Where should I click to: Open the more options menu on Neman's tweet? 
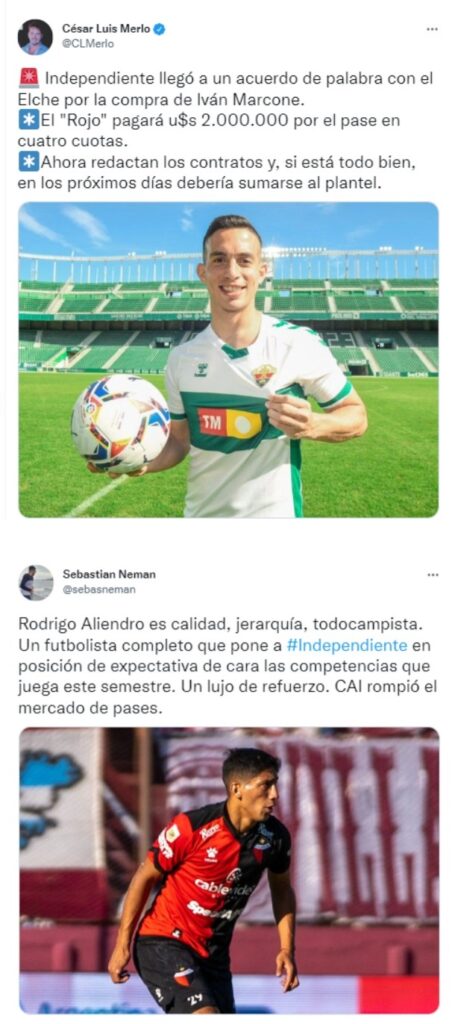[432, 575]
